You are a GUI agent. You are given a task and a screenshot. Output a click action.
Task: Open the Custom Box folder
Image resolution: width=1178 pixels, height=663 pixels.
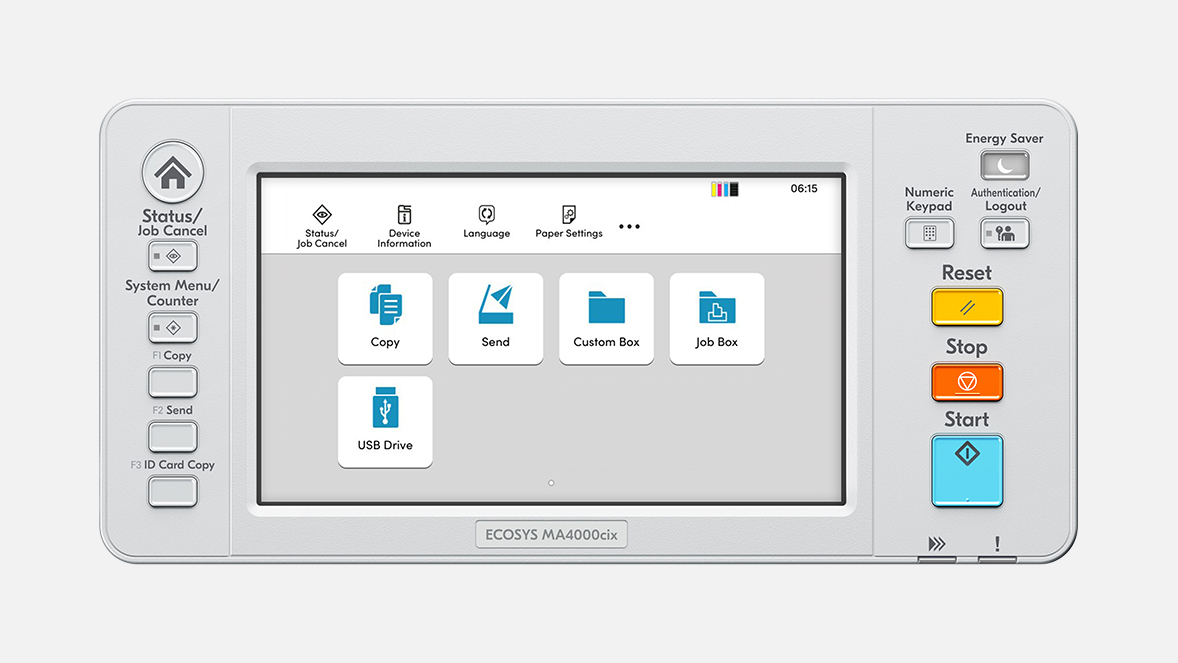click(606, 318)
